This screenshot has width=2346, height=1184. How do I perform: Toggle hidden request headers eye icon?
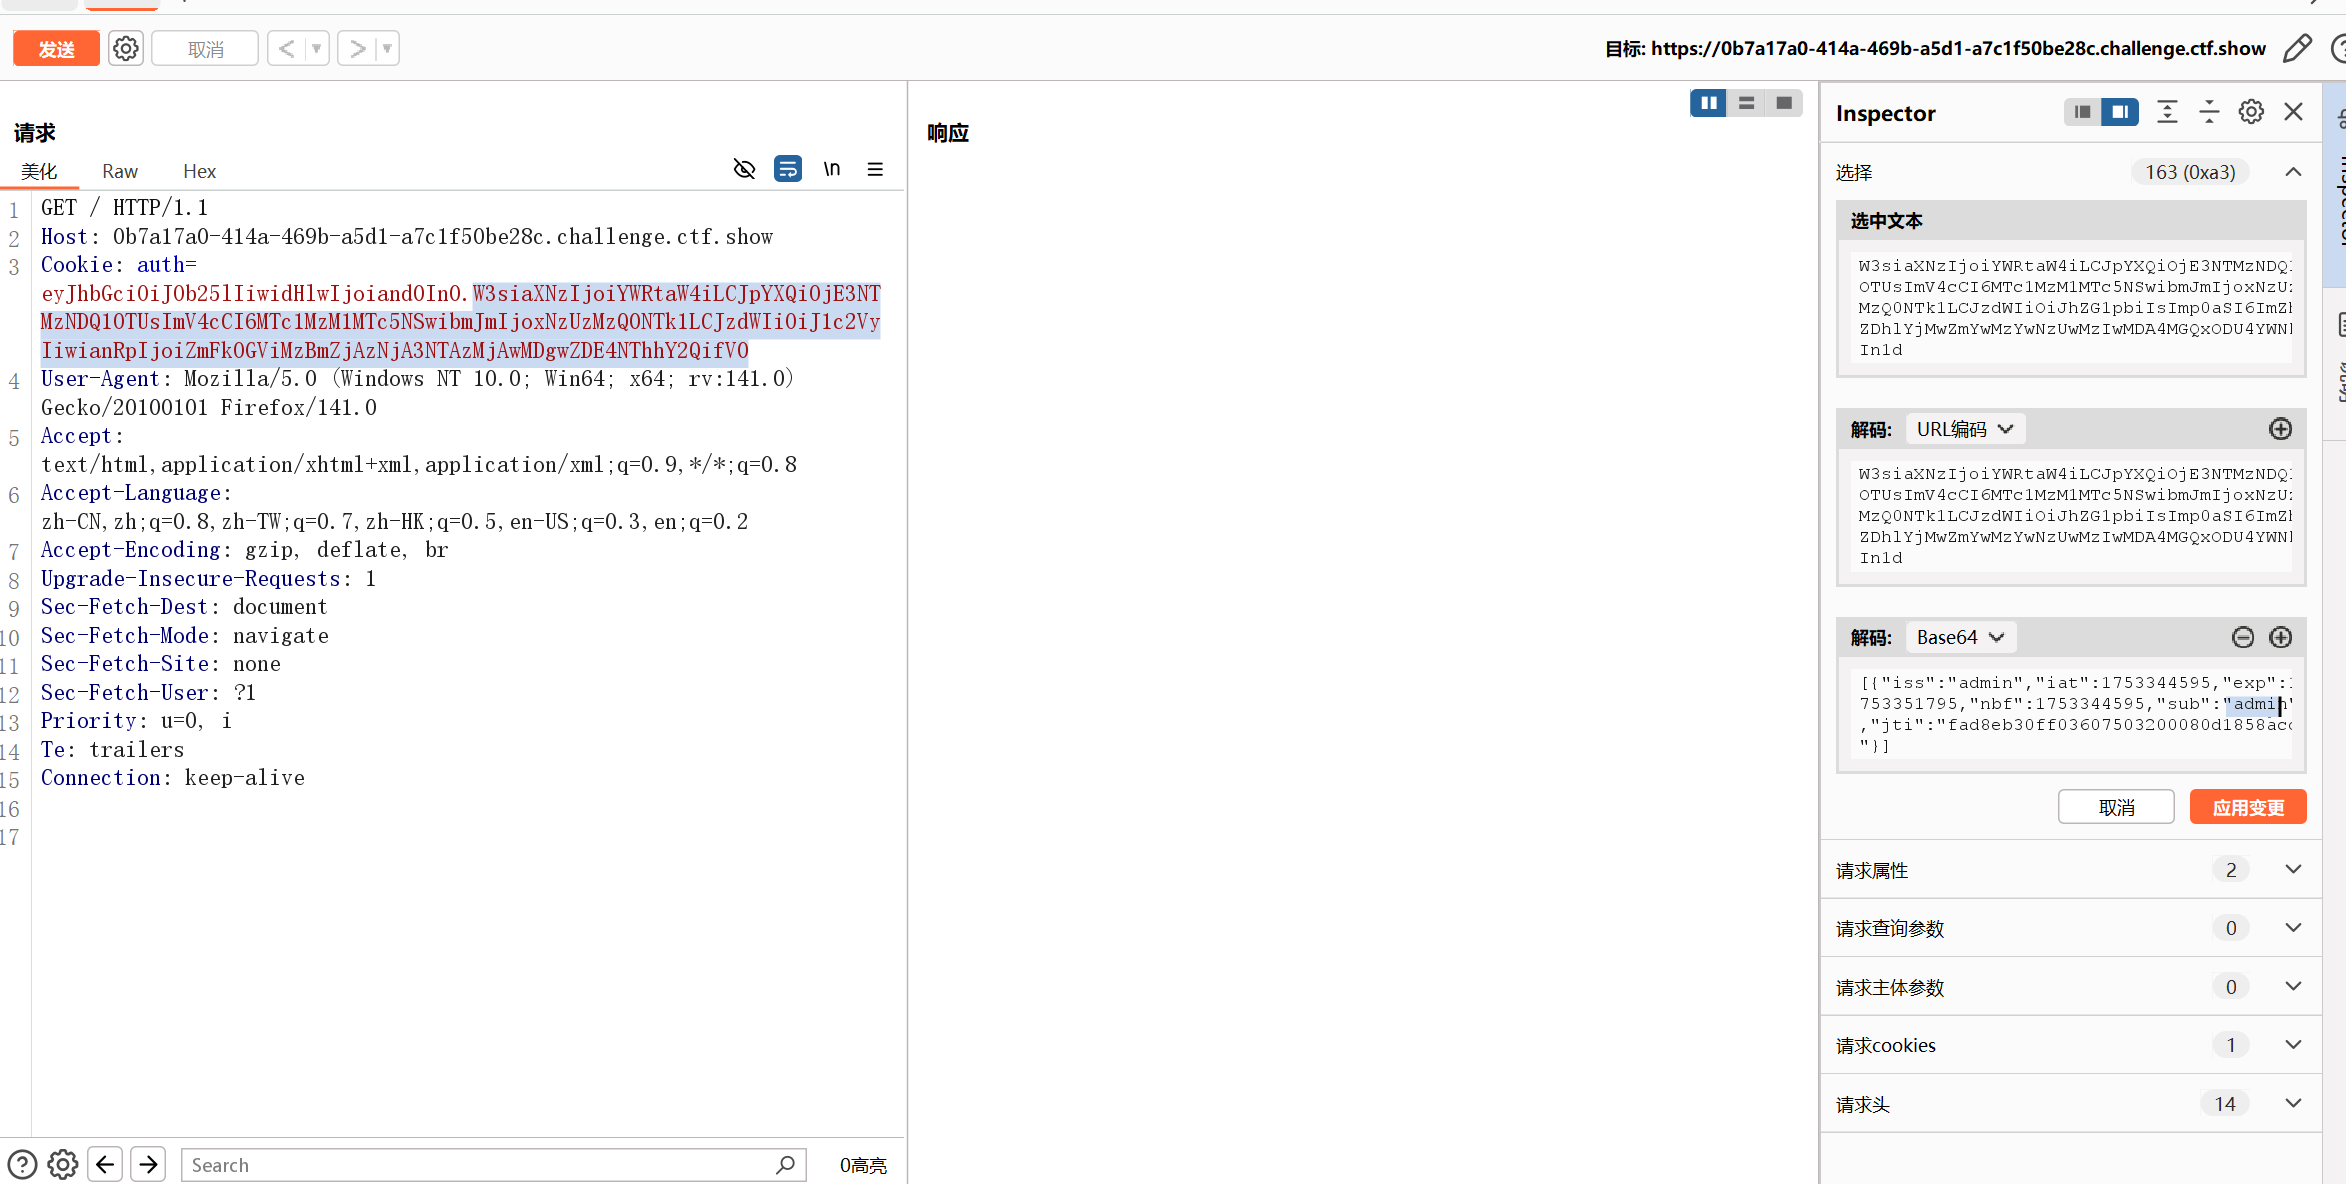point(744,169)
